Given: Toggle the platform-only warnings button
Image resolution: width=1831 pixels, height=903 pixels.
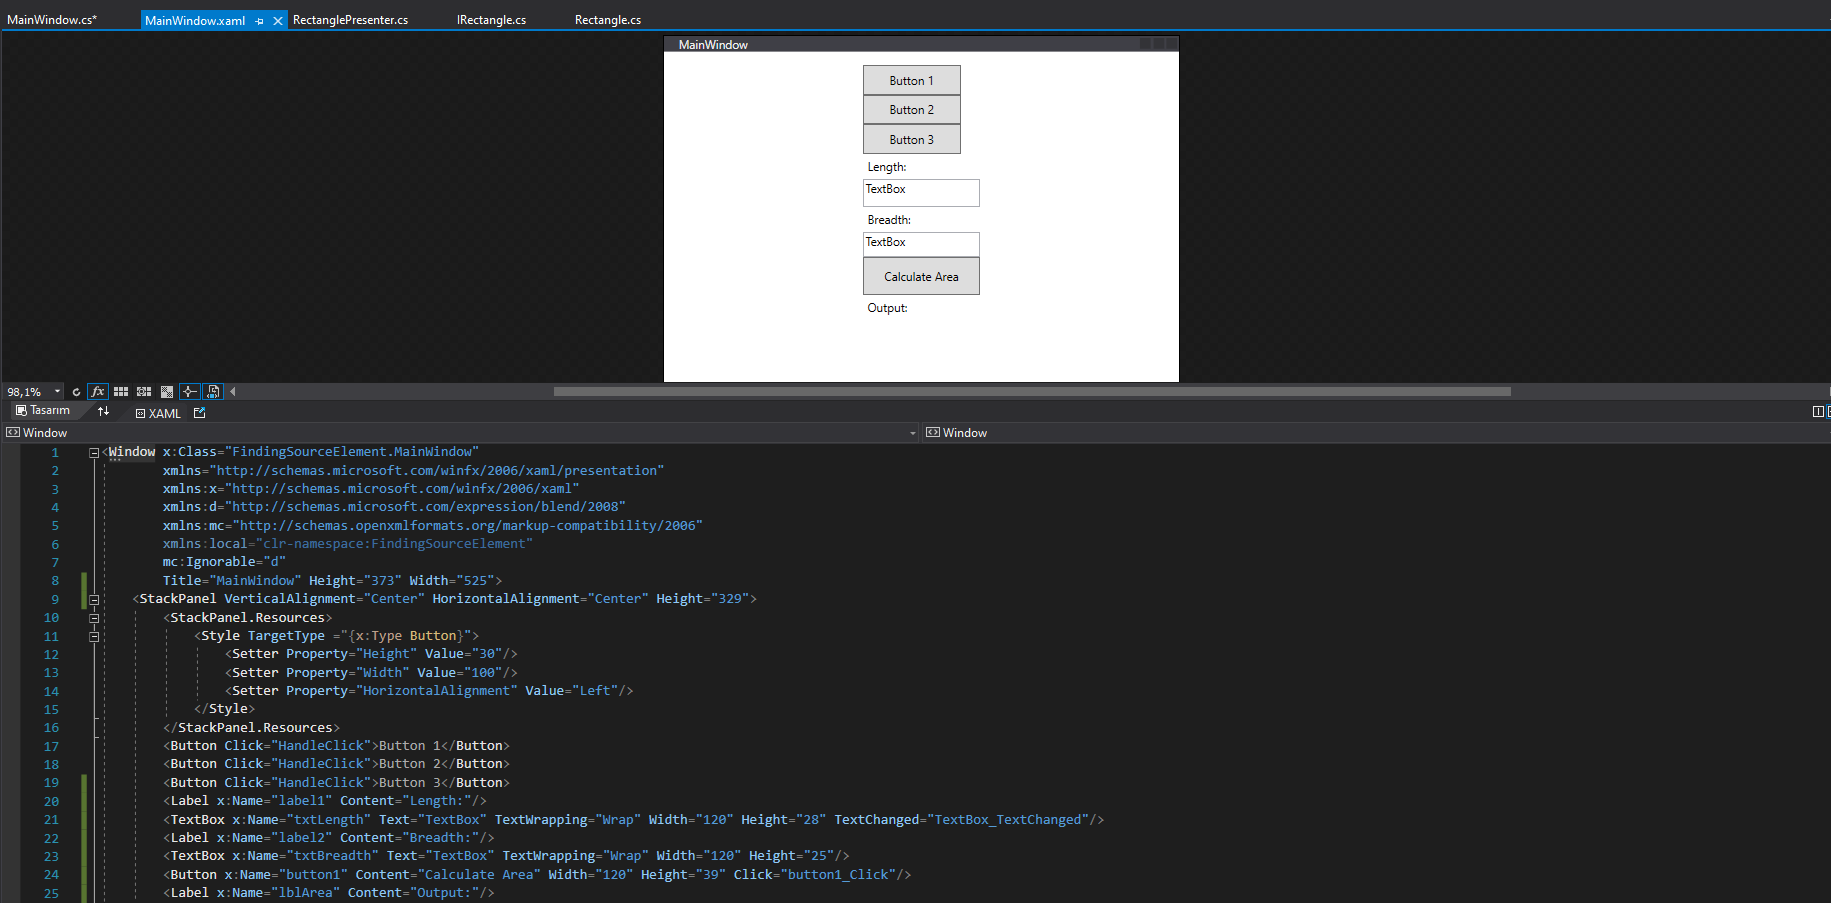Looking at the screenshot, I should point(213,392).
